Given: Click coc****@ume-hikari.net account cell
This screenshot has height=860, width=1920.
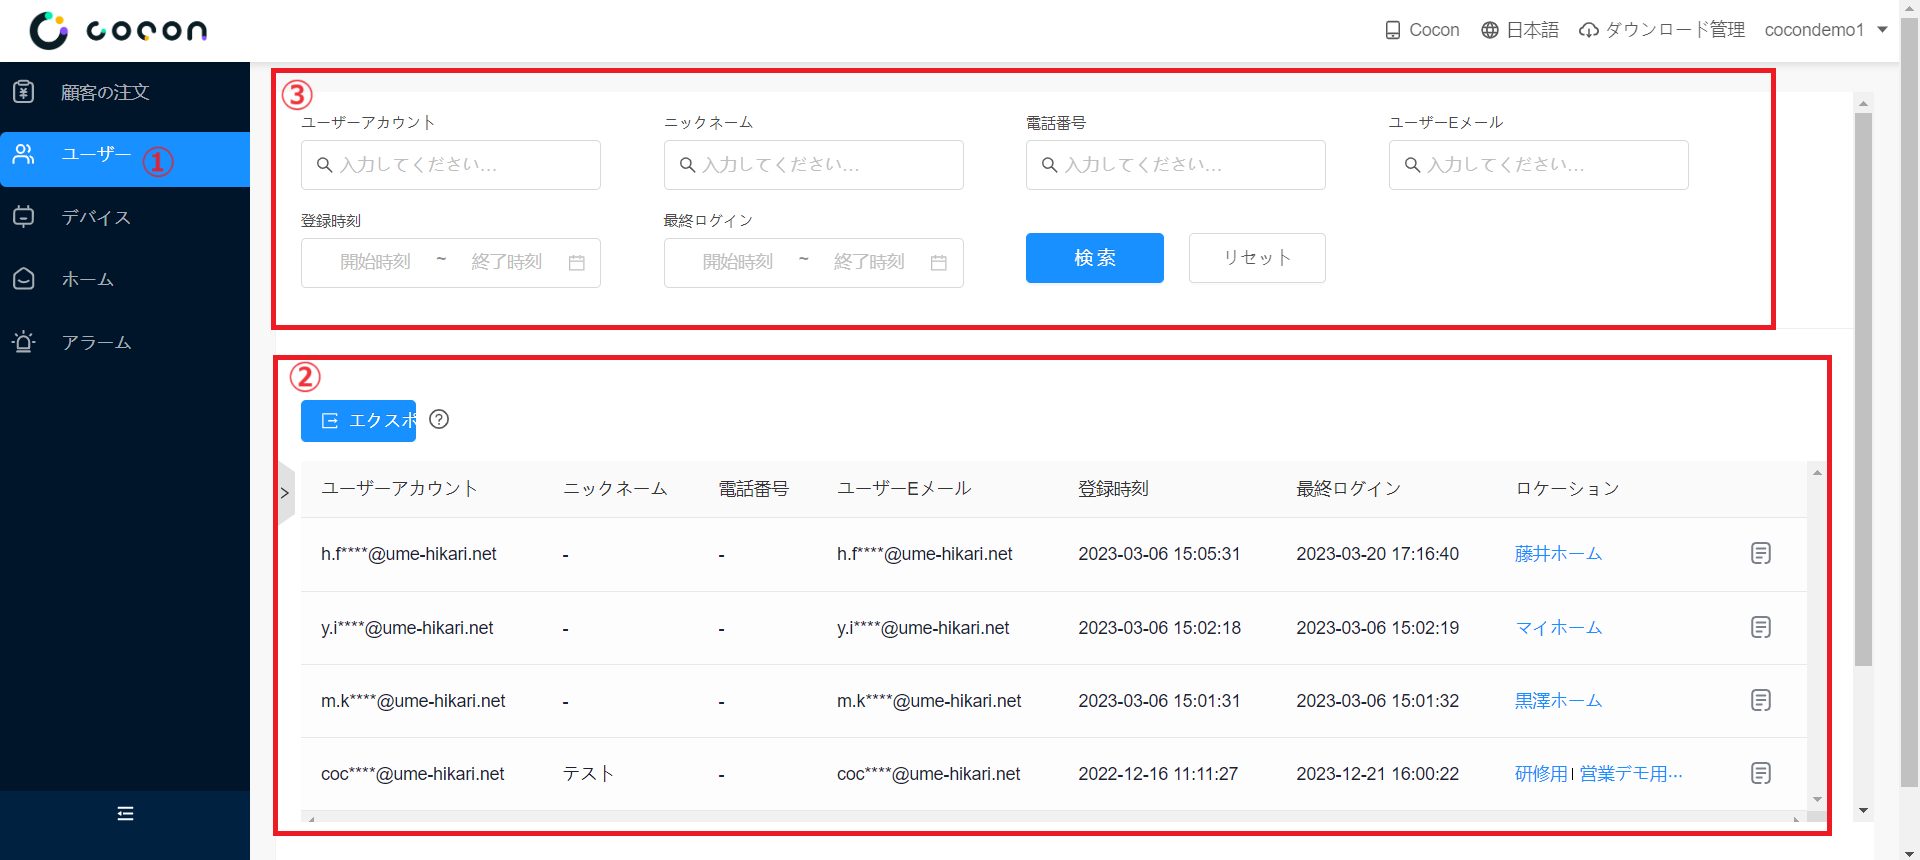Looking at the screenshot, I should [412, 774].
